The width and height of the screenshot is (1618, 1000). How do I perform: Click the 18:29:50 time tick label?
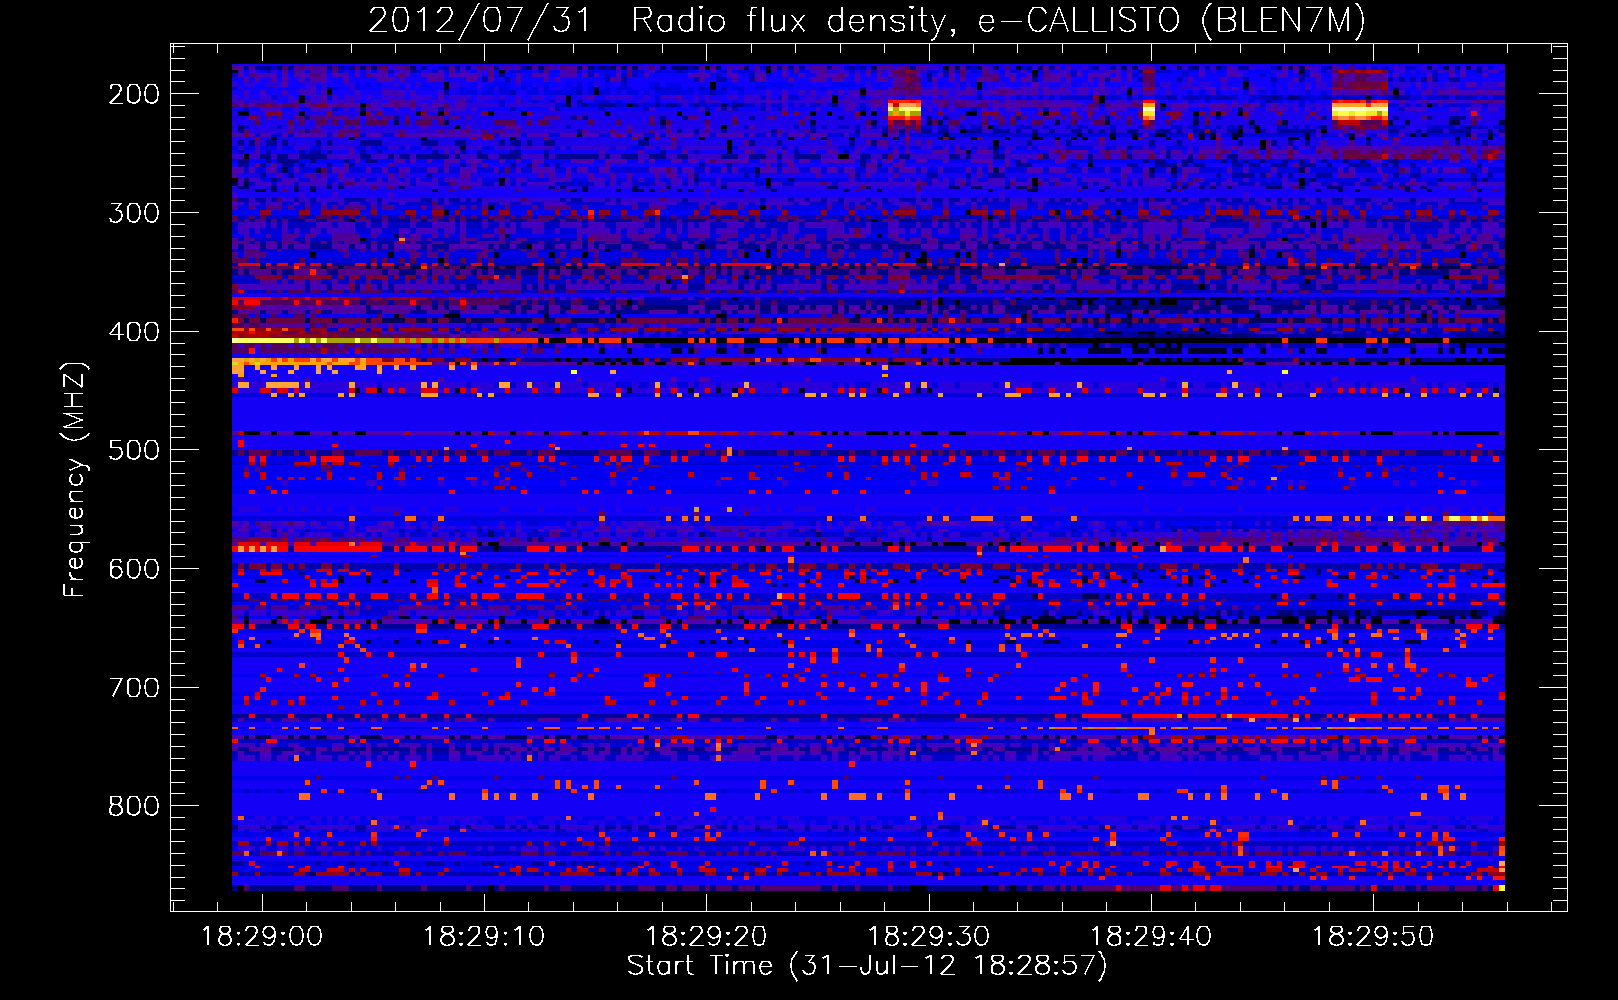[1373, 937]
